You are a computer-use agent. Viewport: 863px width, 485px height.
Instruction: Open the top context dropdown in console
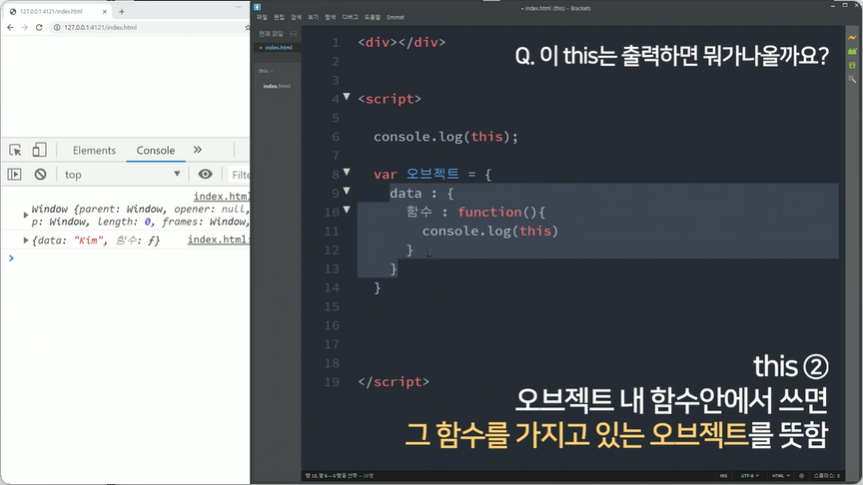(122, 175)
